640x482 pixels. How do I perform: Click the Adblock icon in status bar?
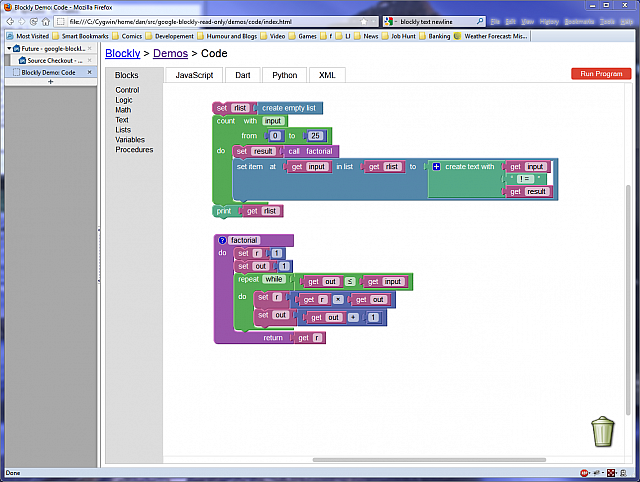click(x=585, y=472)
